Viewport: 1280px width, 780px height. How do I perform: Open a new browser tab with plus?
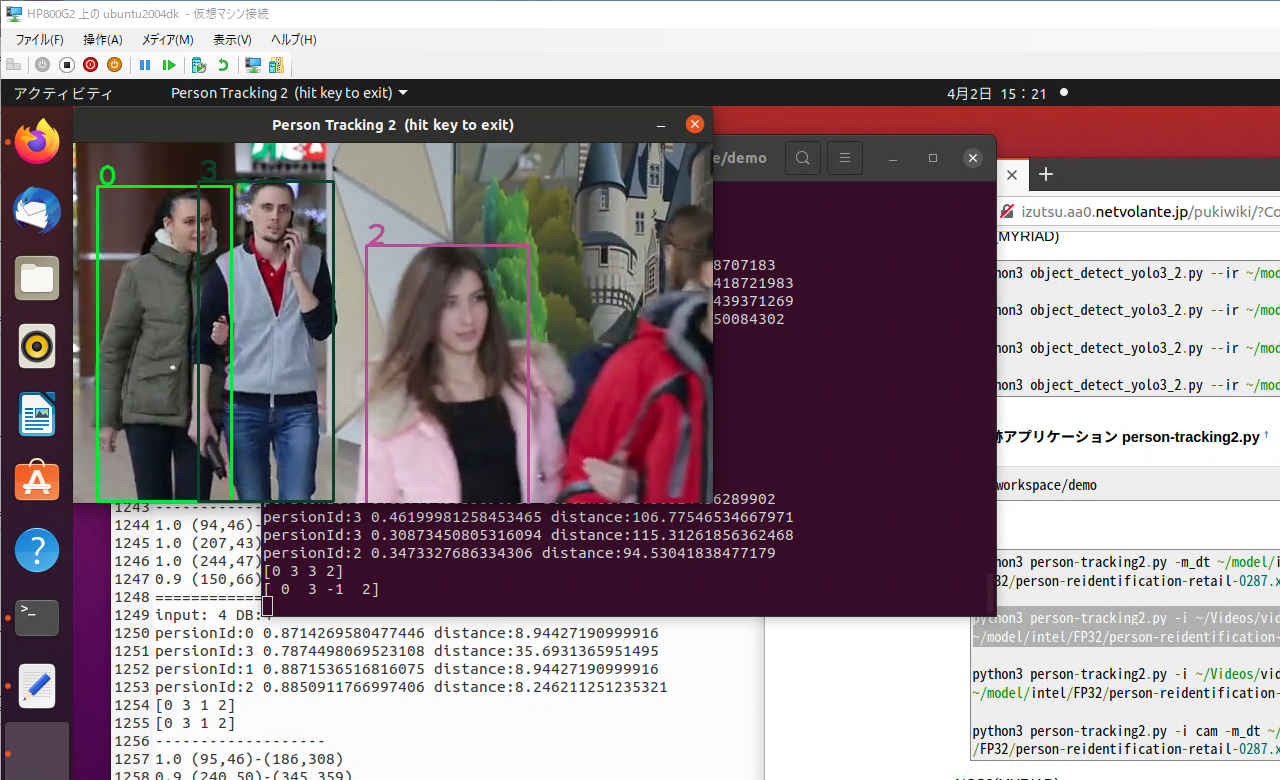1046,174
